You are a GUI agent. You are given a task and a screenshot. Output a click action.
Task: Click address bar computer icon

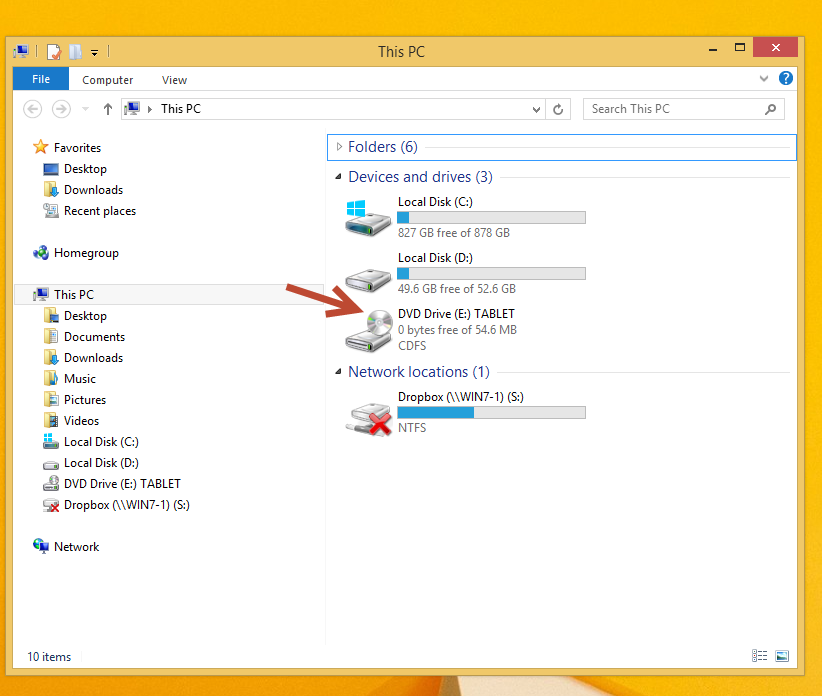(x=132, y=108)
